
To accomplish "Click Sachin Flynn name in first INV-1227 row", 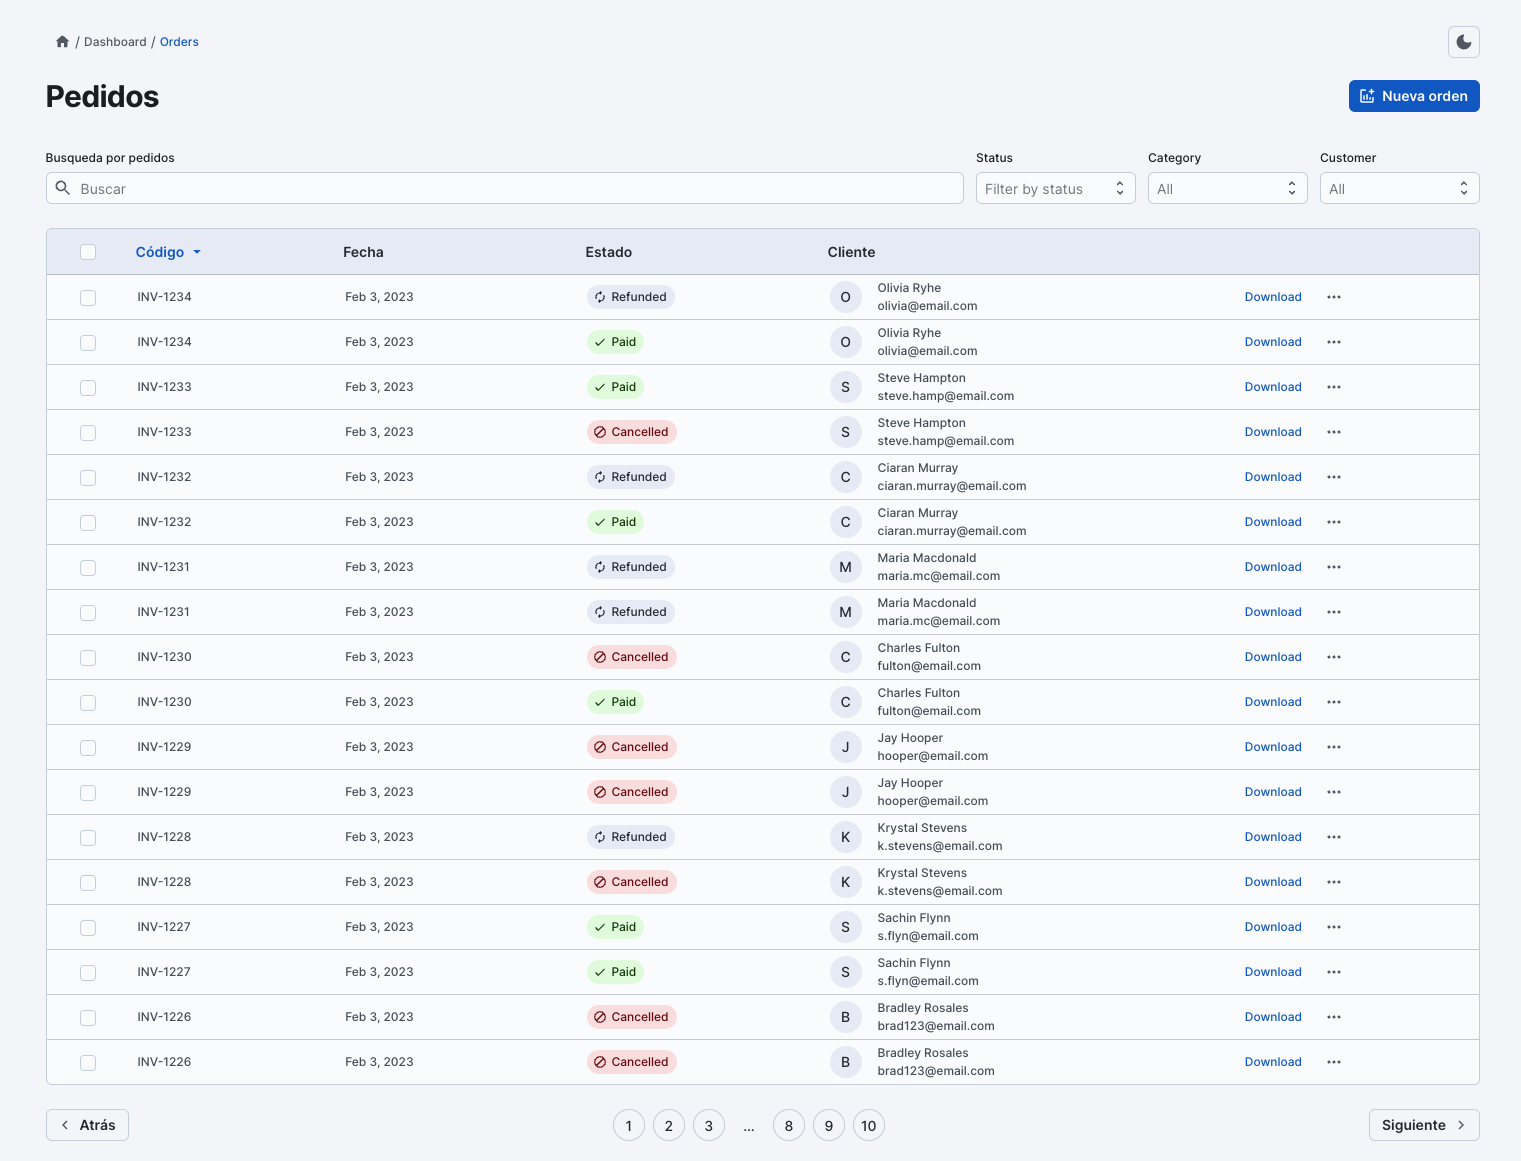I will [913, 918].
